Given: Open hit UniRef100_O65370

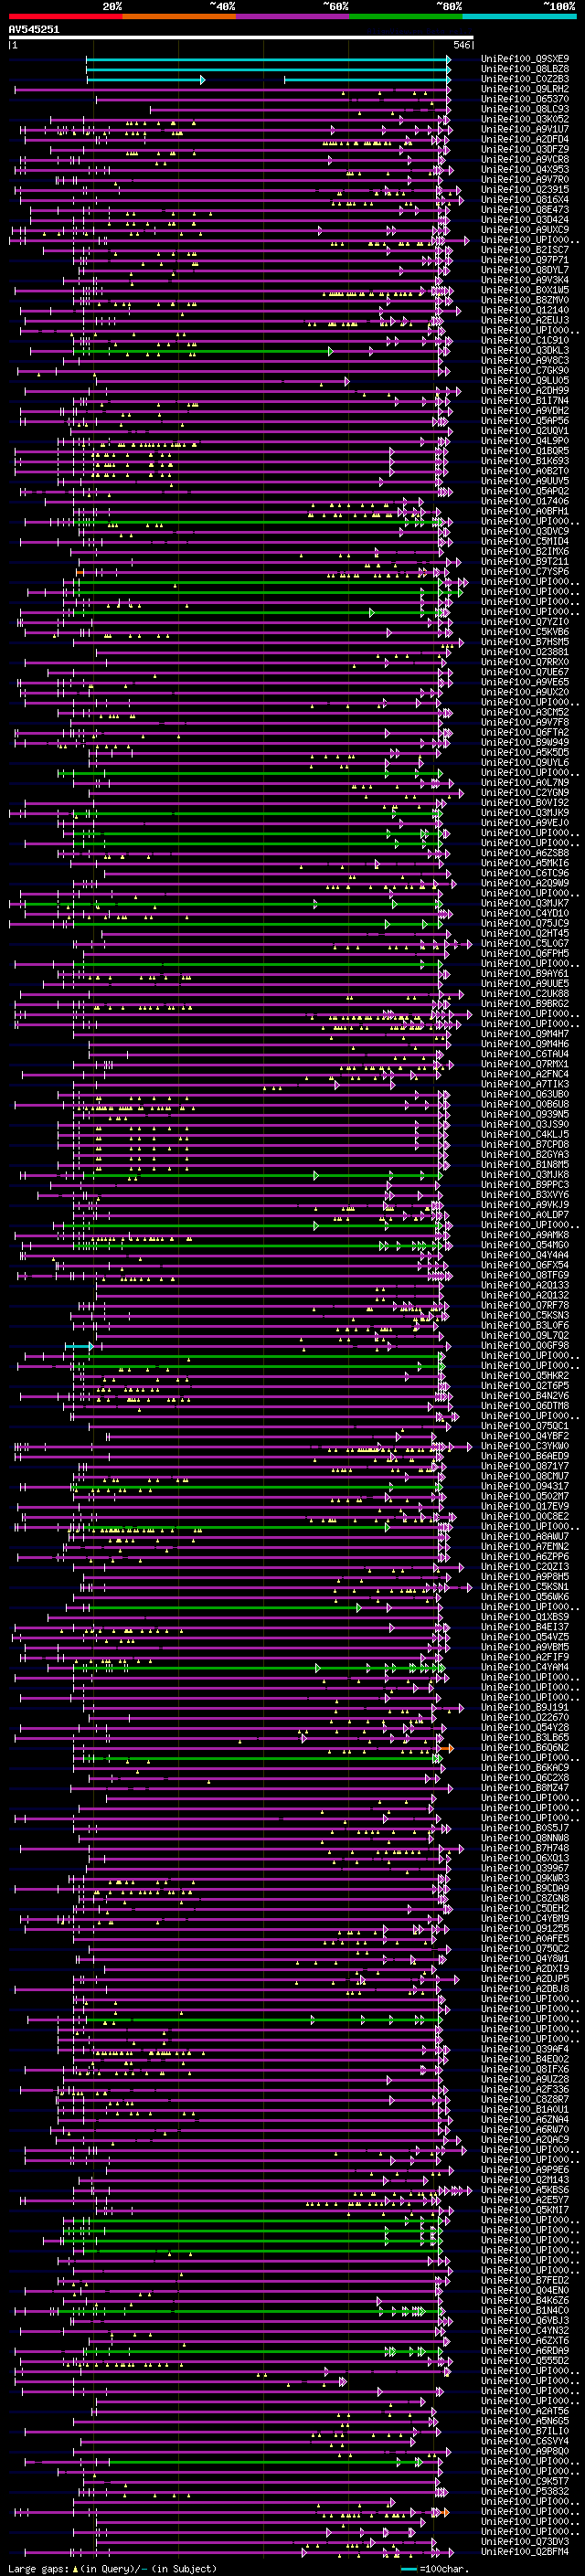Looking at the screenshot, I should pyautogui.click(x=525, y=99).
